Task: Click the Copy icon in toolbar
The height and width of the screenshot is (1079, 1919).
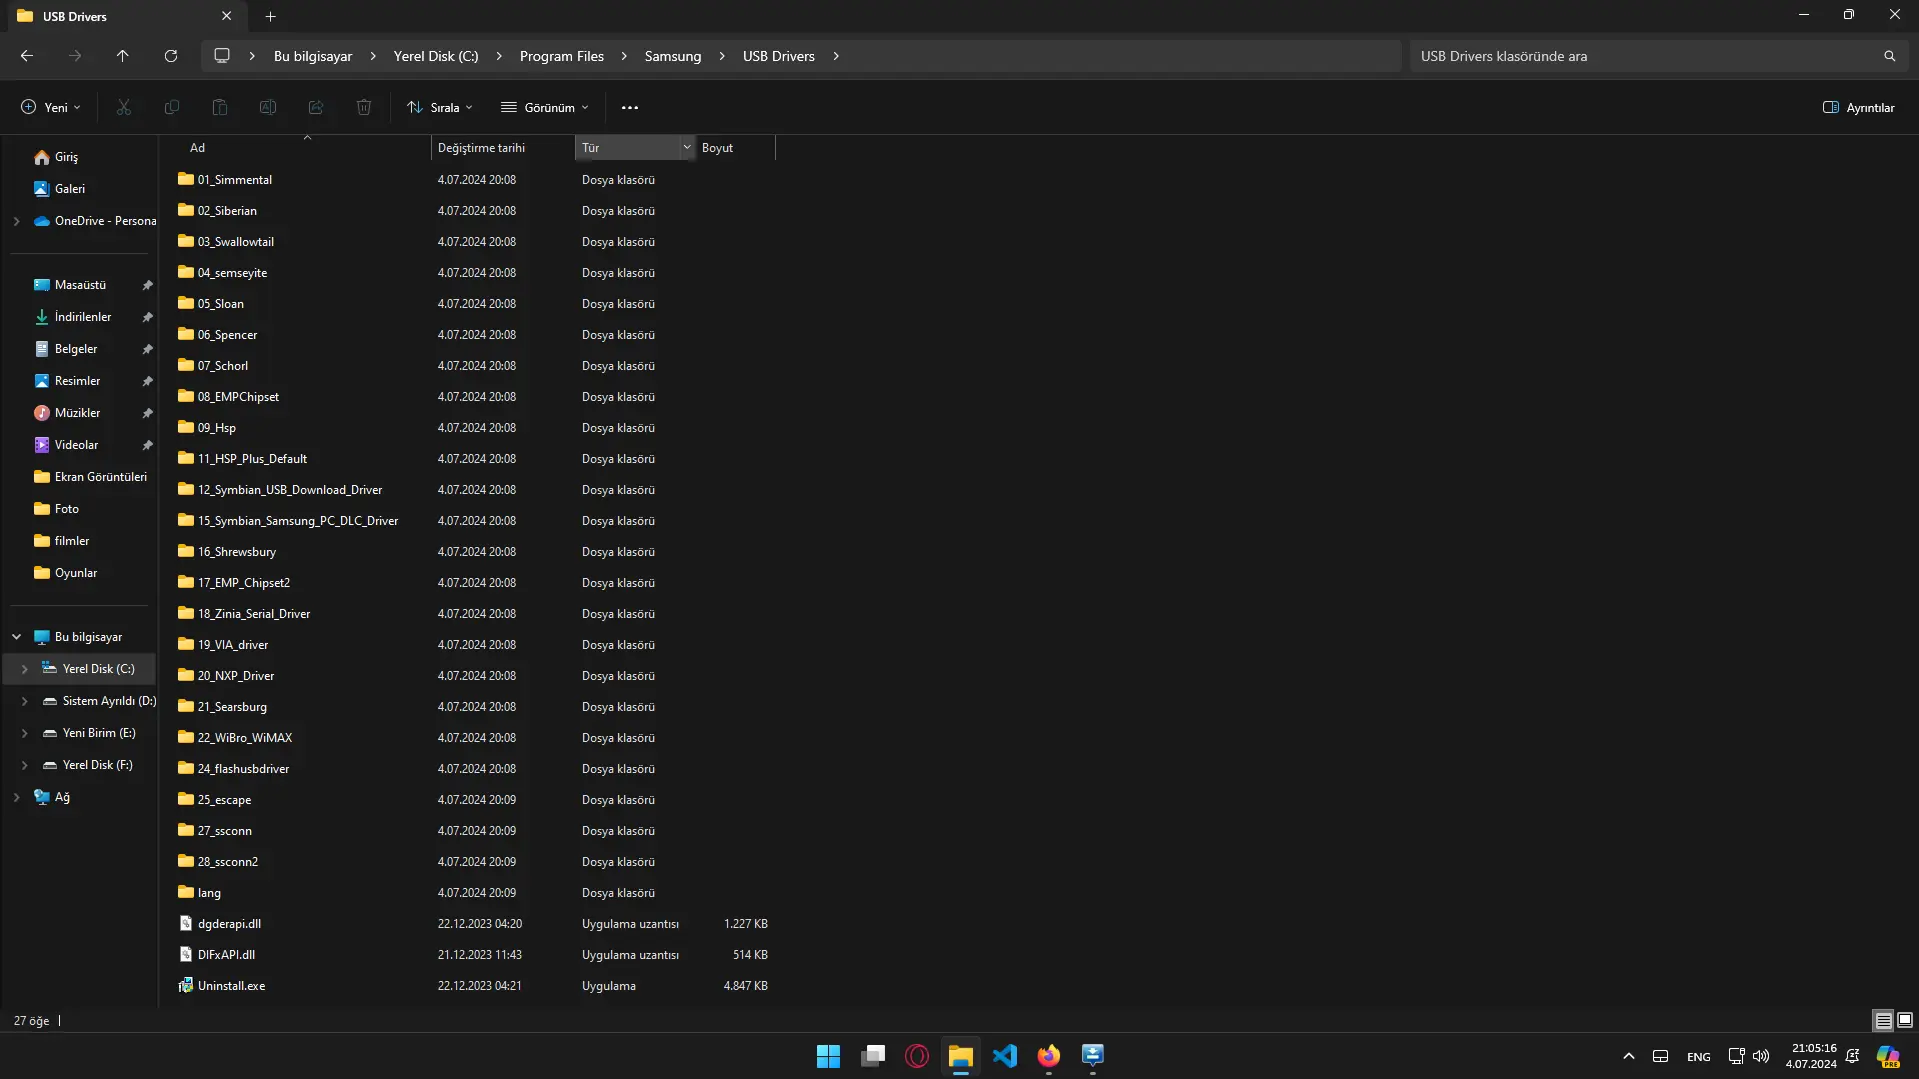Action: (172, 107)
